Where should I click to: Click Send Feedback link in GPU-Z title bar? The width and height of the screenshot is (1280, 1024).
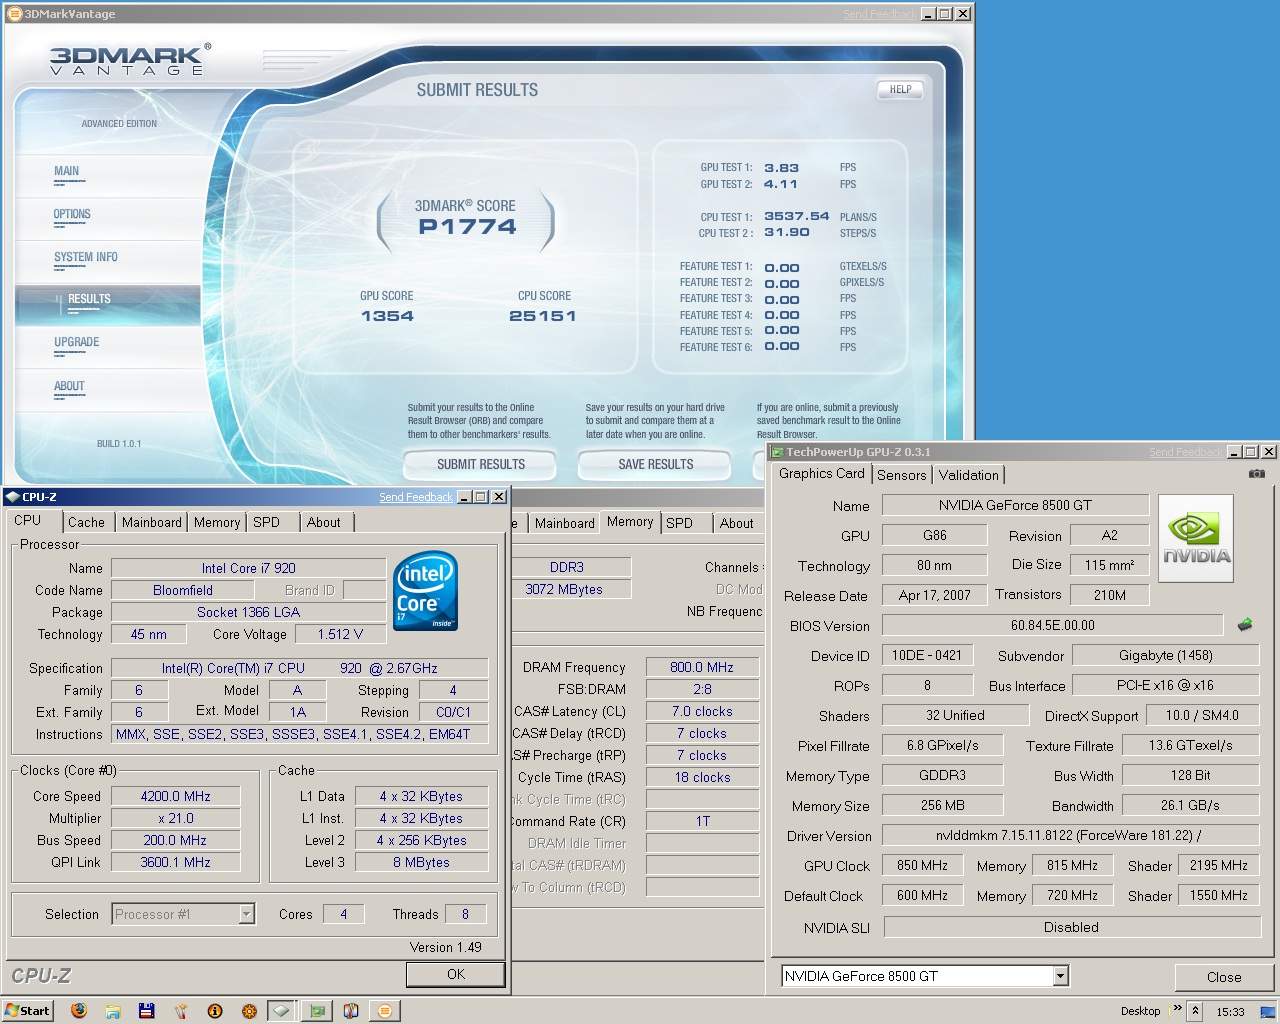1184,452
